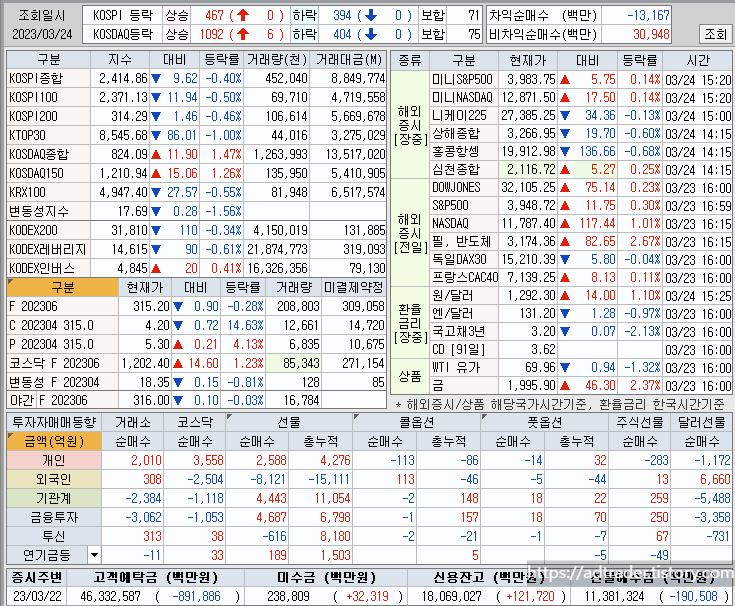The image size is (735, 606).
Task: Click the 기관계 investor row label
Action: click(x=54, y=498)
